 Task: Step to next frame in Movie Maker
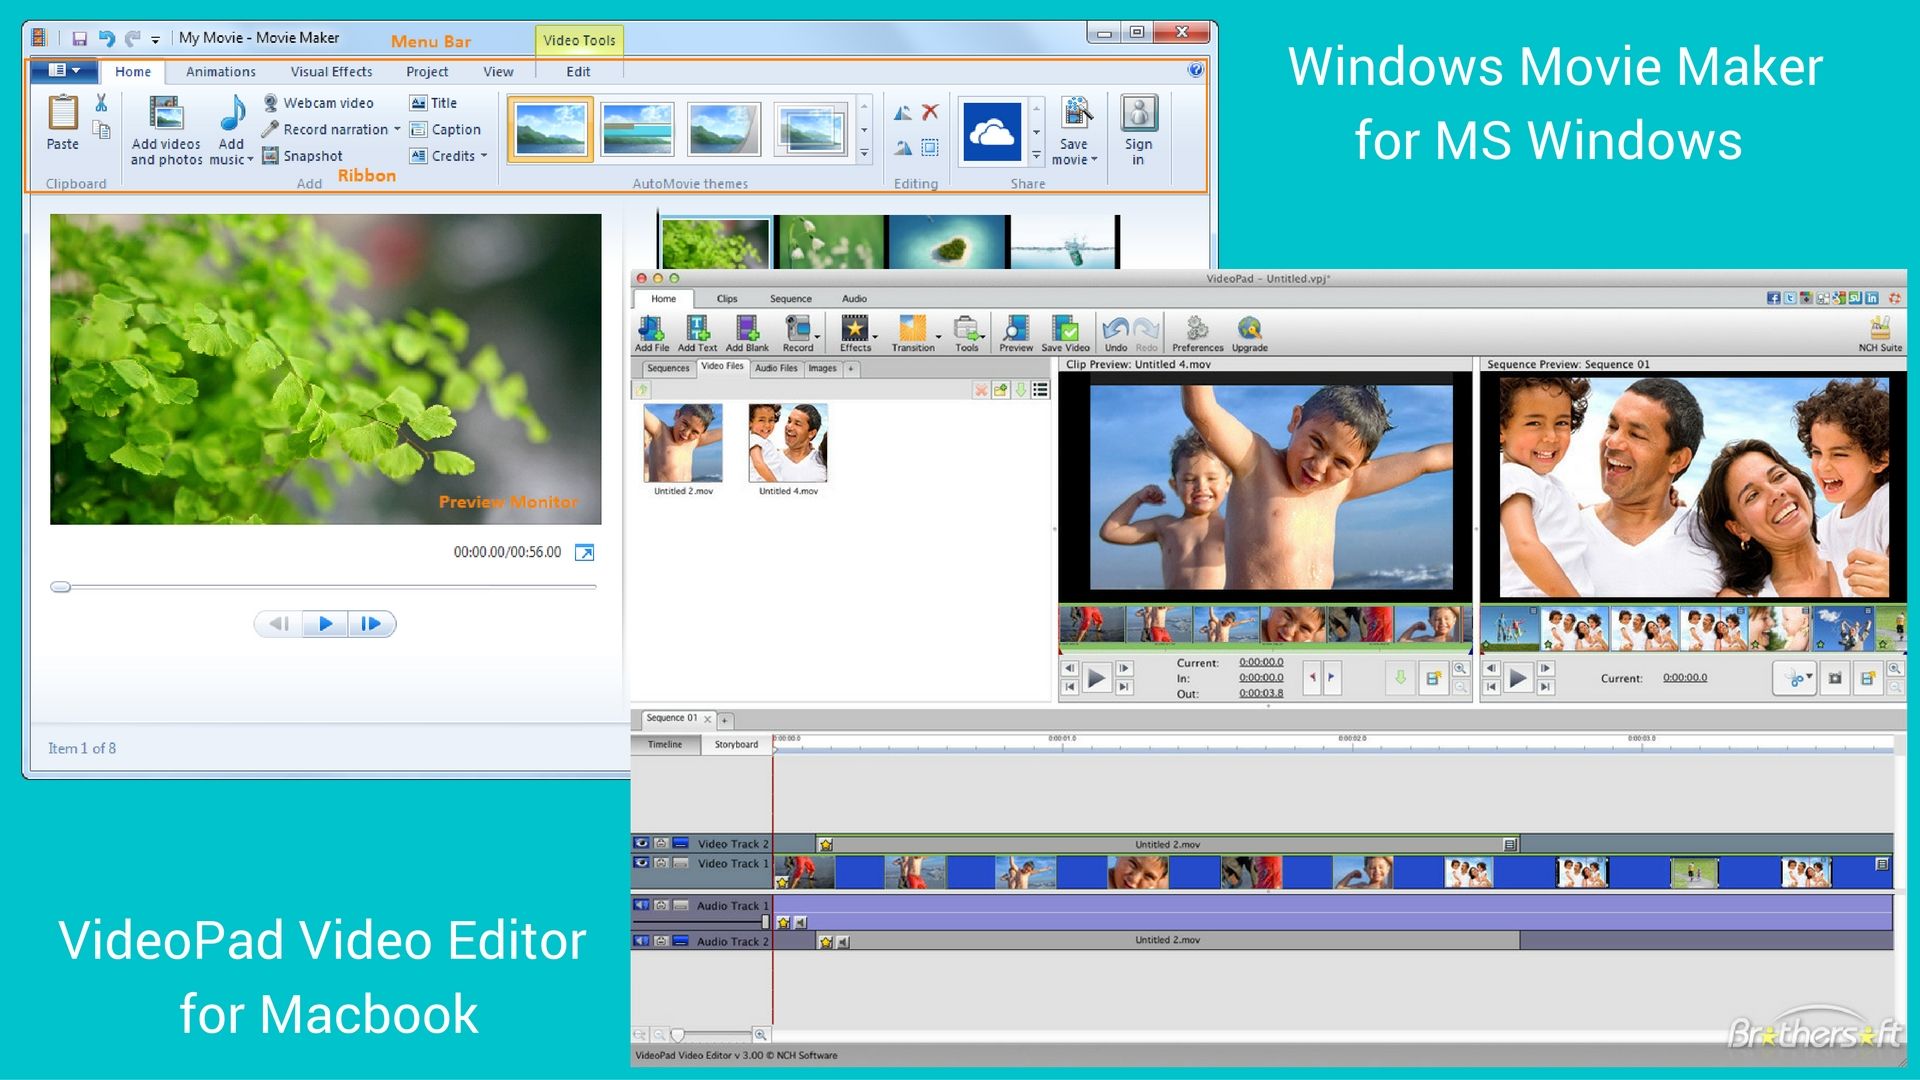coord(371,624)
